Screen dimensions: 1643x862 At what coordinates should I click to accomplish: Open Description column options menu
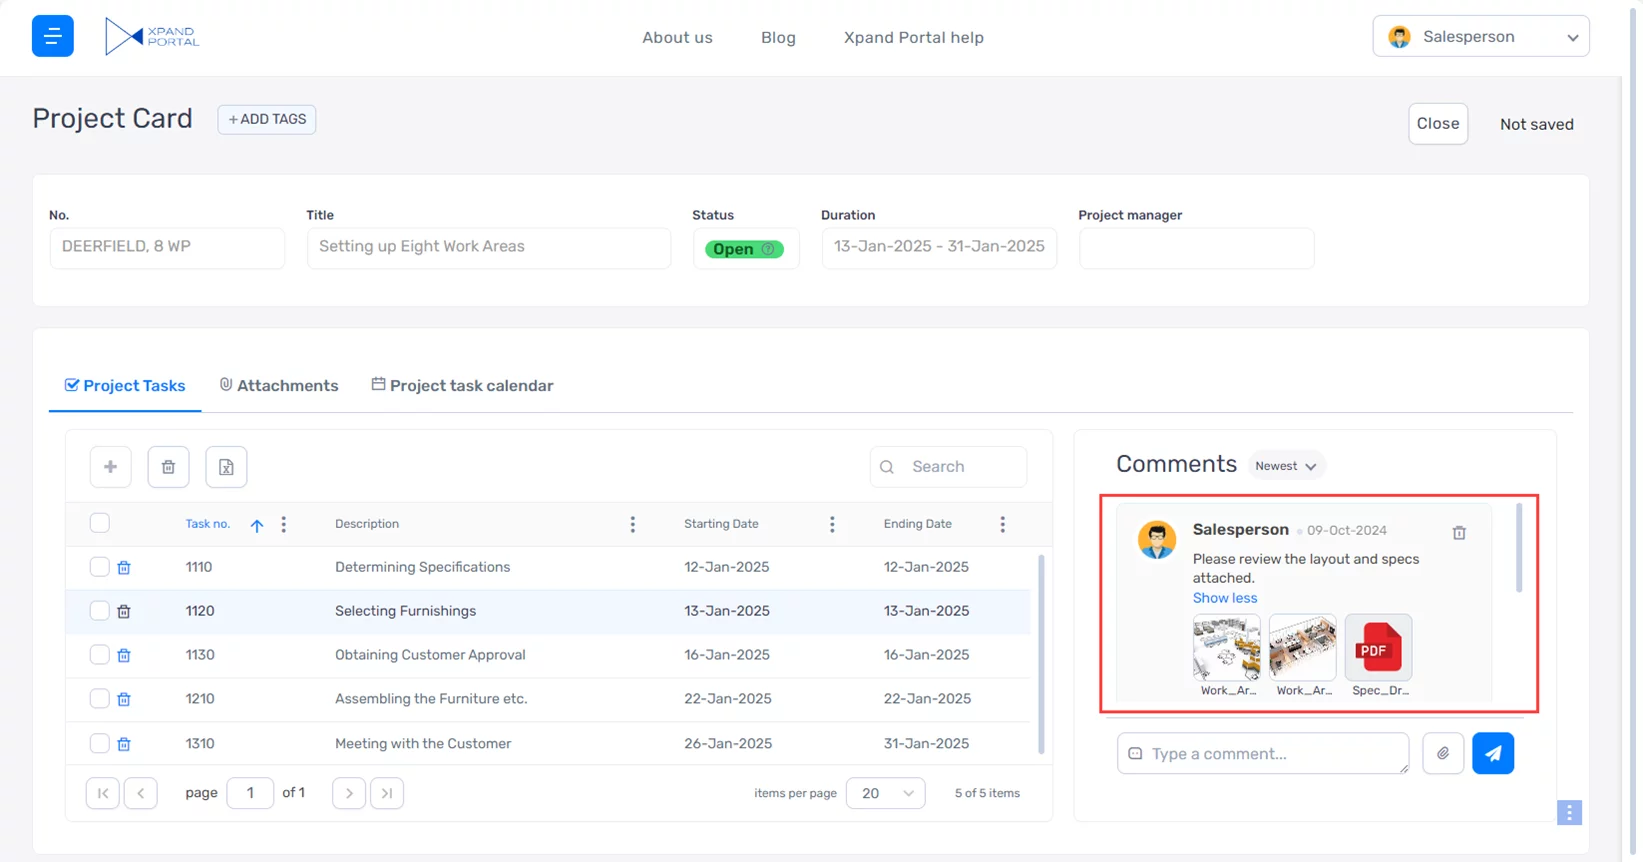[632, 524]
